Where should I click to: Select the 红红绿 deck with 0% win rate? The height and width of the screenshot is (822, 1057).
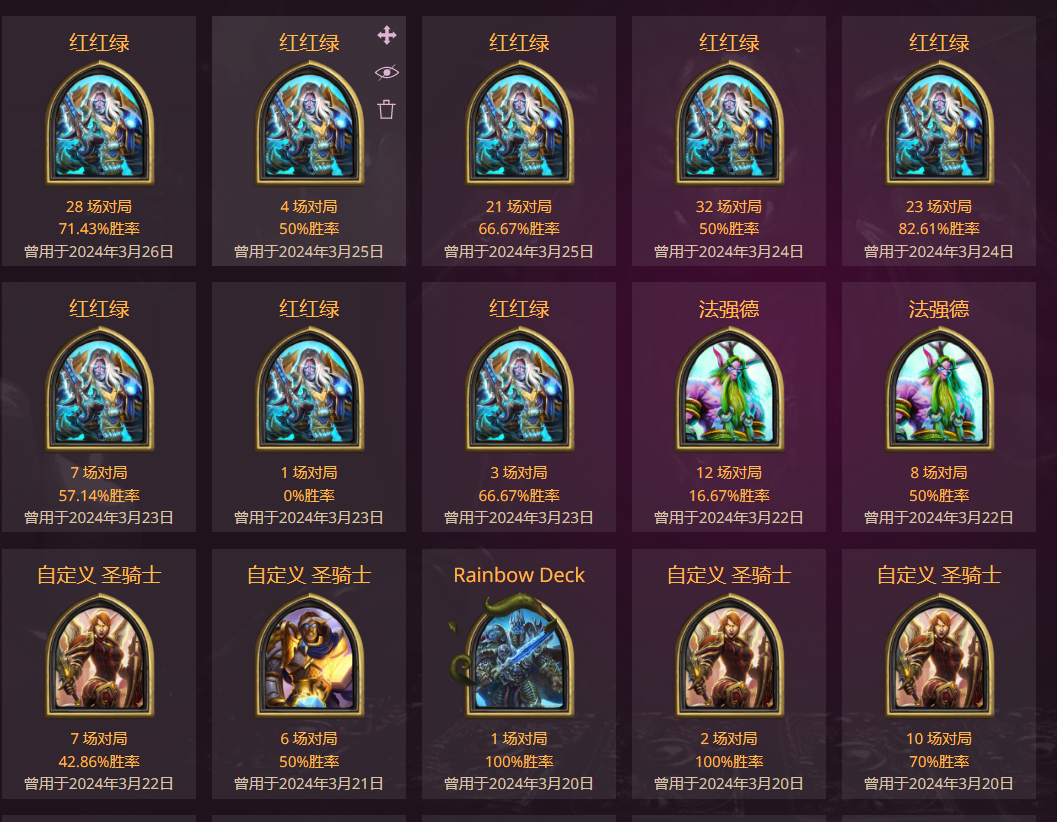(309, 407)
